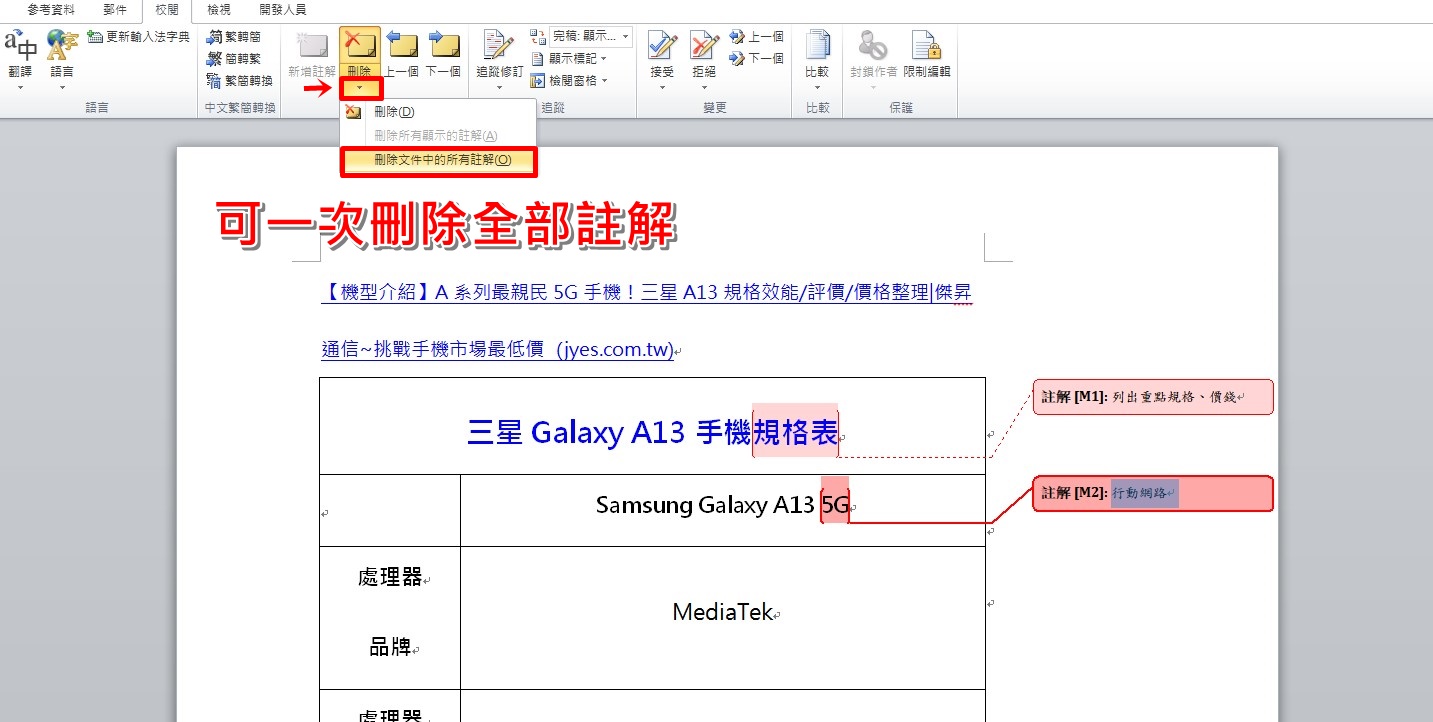The image size is (1433, 722).
Task: Expand the arrow under 接受
Action: 662,87
